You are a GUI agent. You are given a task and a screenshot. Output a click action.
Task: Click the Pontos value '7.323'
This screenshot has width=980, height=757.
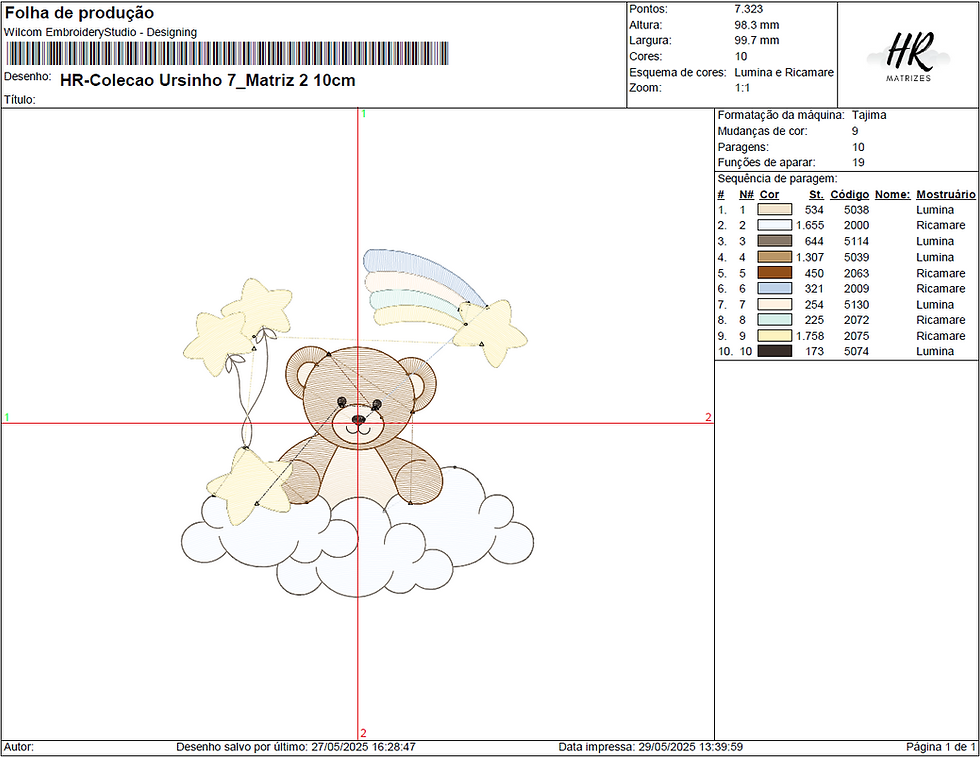749,9
